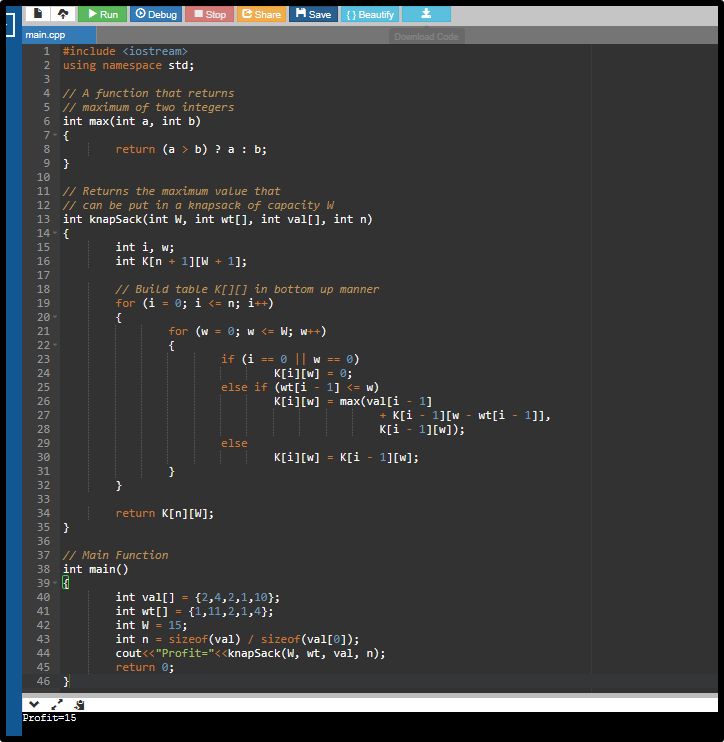Fold the main function block at line 39
The height and width of the screenshot is (742, 724).
point(55,583)
